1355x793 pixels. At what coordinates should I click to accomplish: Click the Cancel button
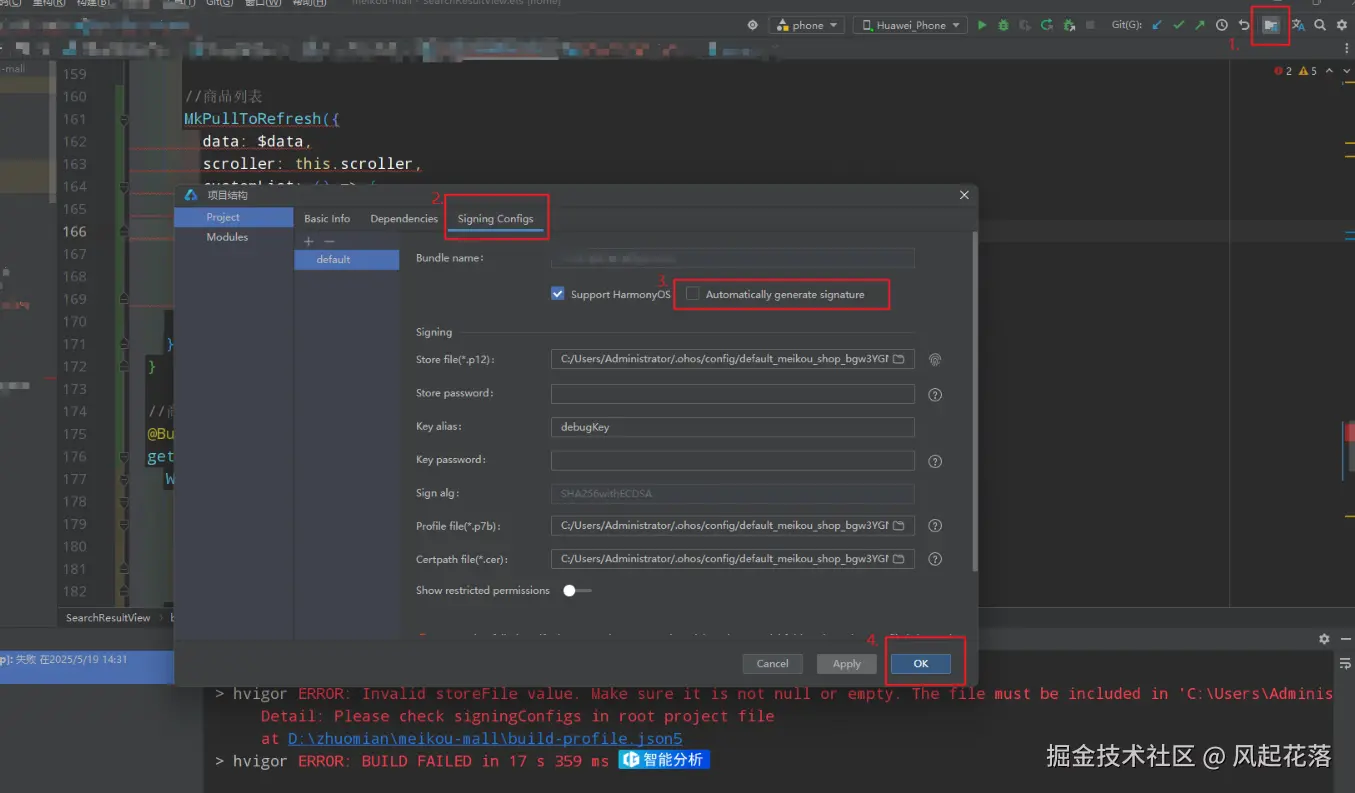click(x=772, y=663)
